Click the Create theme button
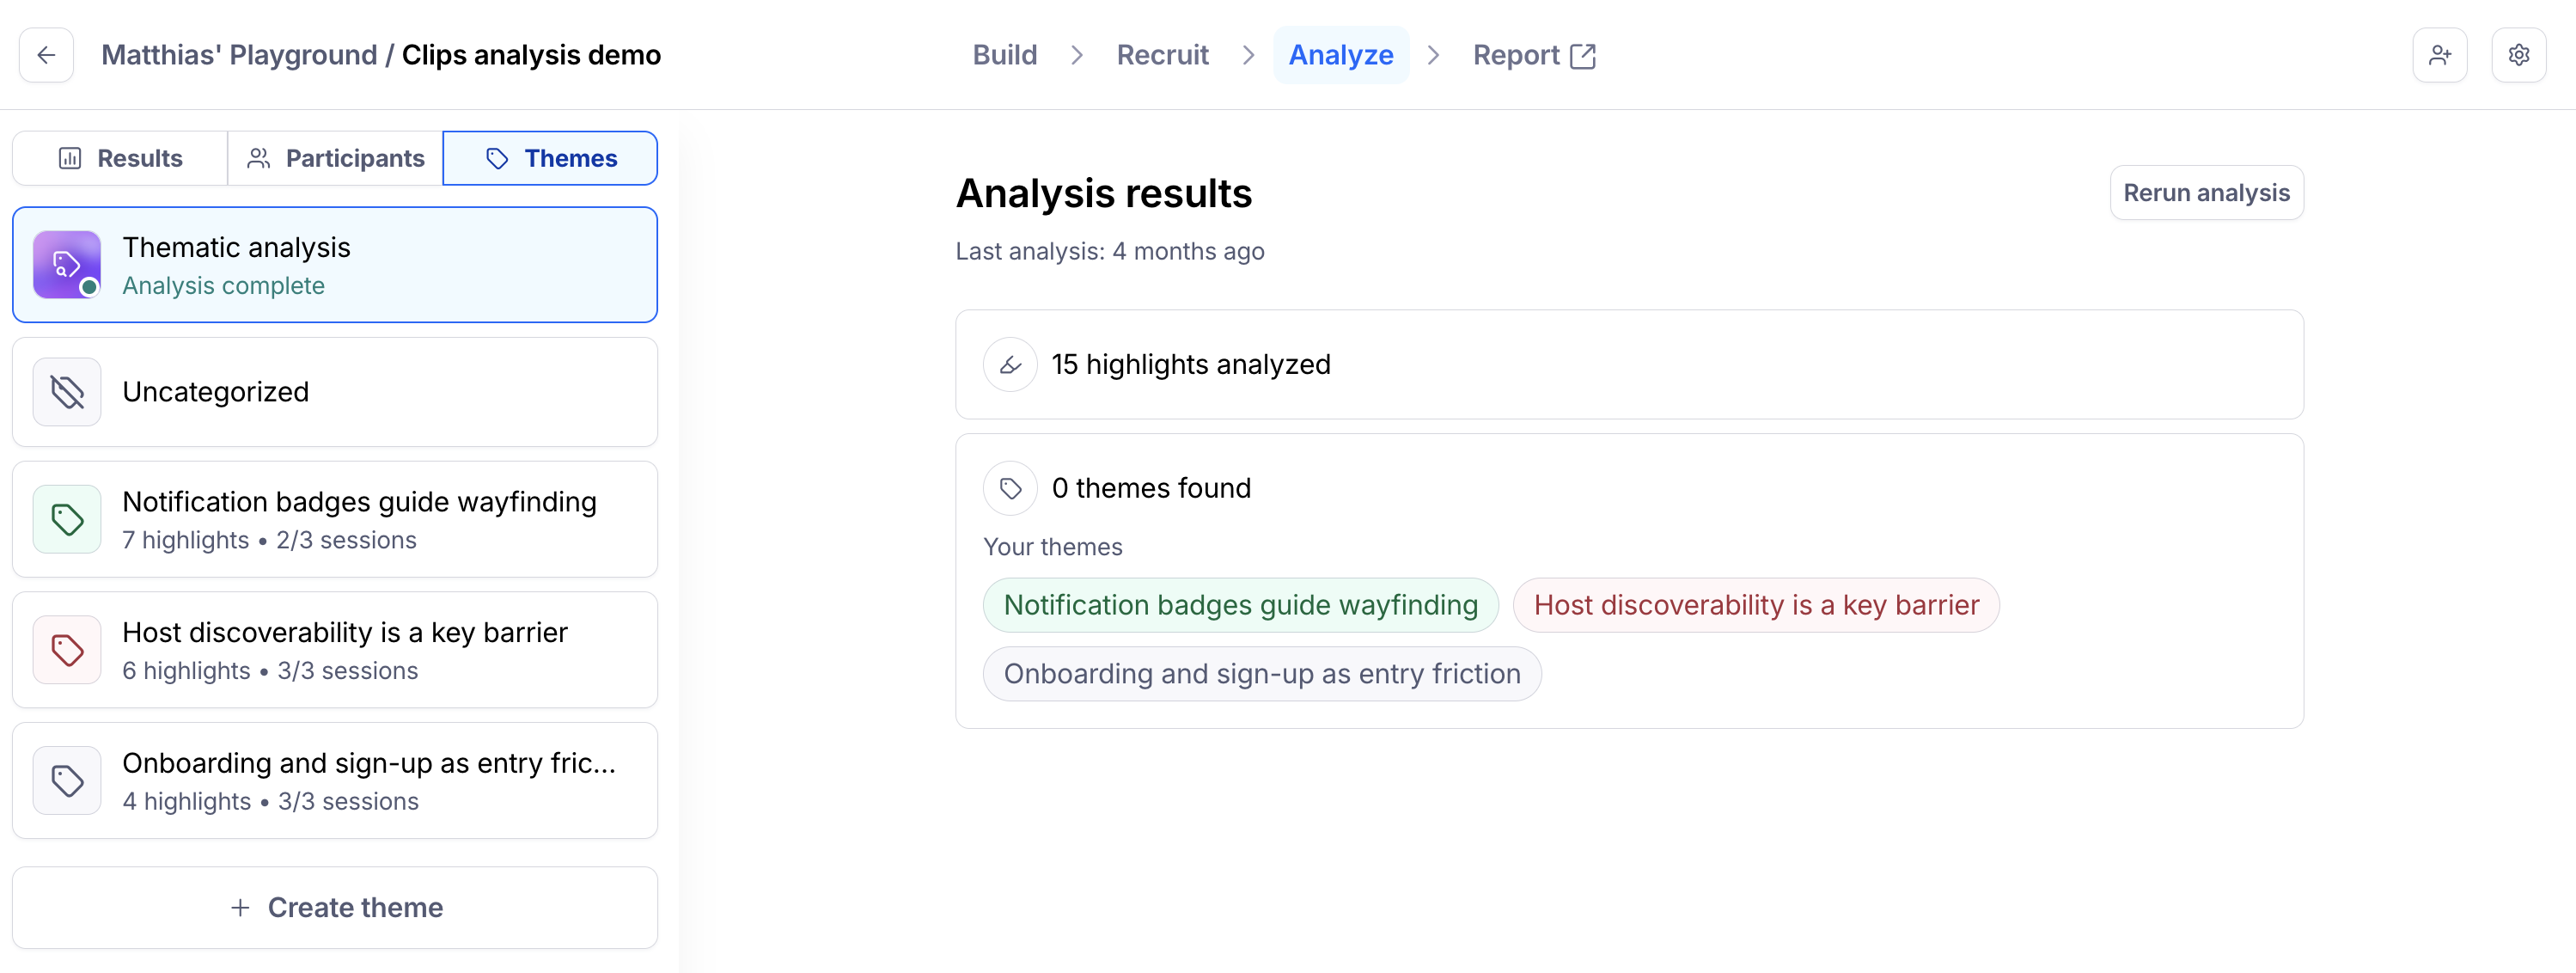This screenshot has height=973, width=2576. [335, 908]
